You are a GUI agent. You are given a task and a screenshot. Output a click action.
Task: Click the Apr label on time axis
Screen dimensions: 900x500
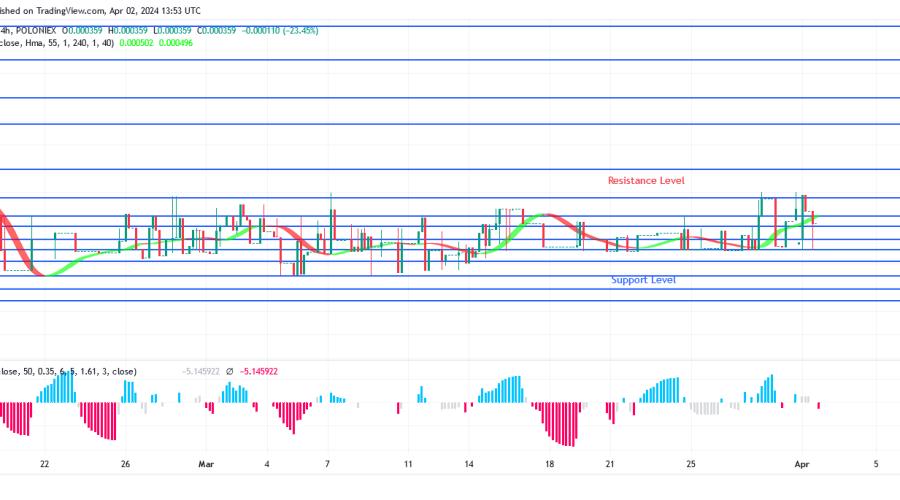point(799,464)
